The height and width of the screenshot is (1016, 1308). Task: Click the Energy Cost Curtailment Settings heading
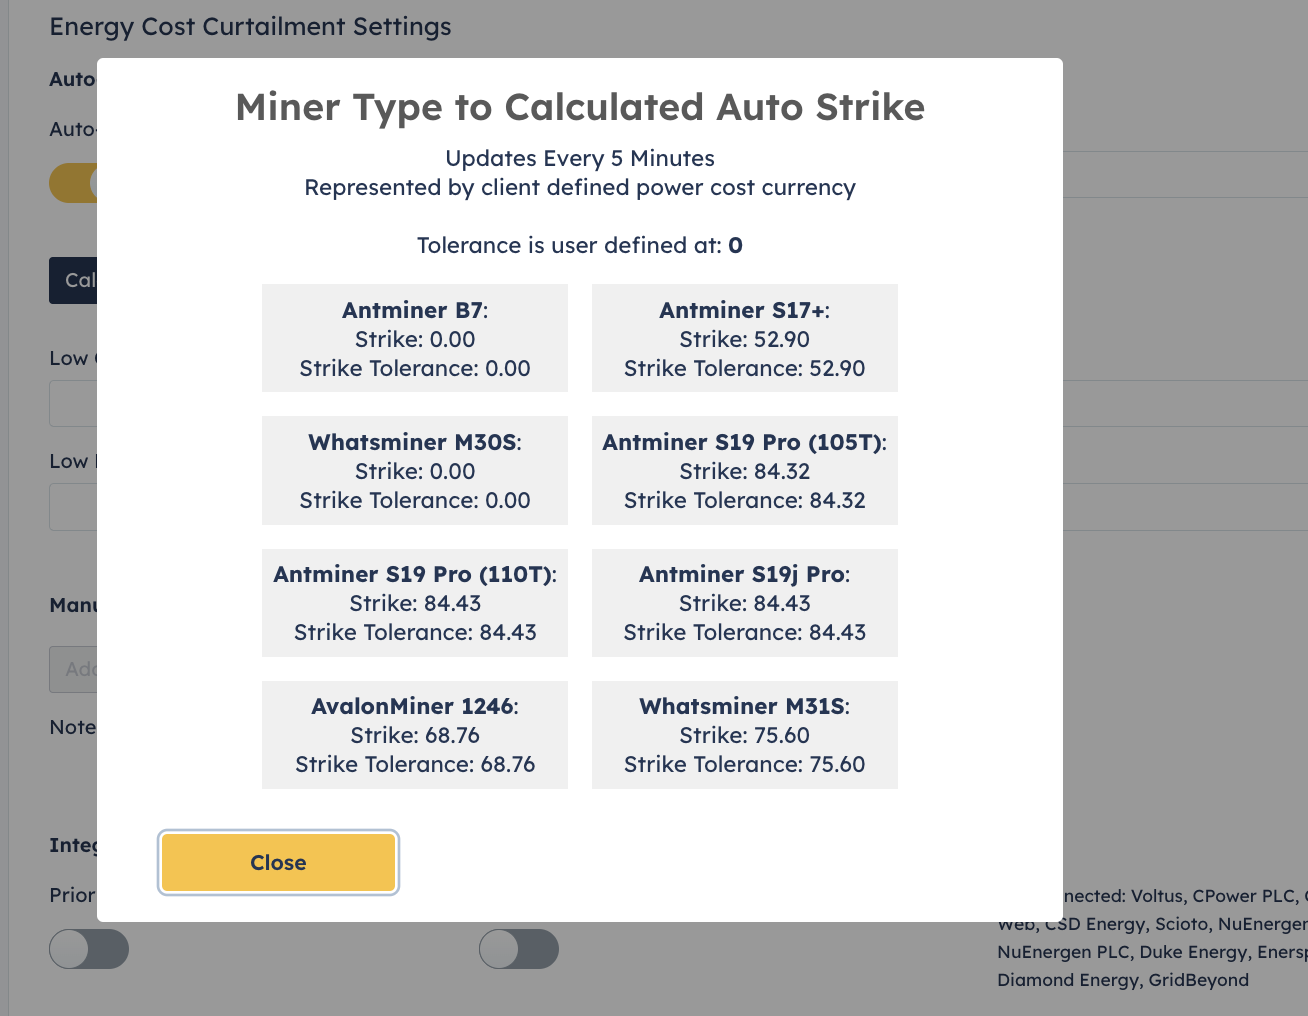coord(250,27)
